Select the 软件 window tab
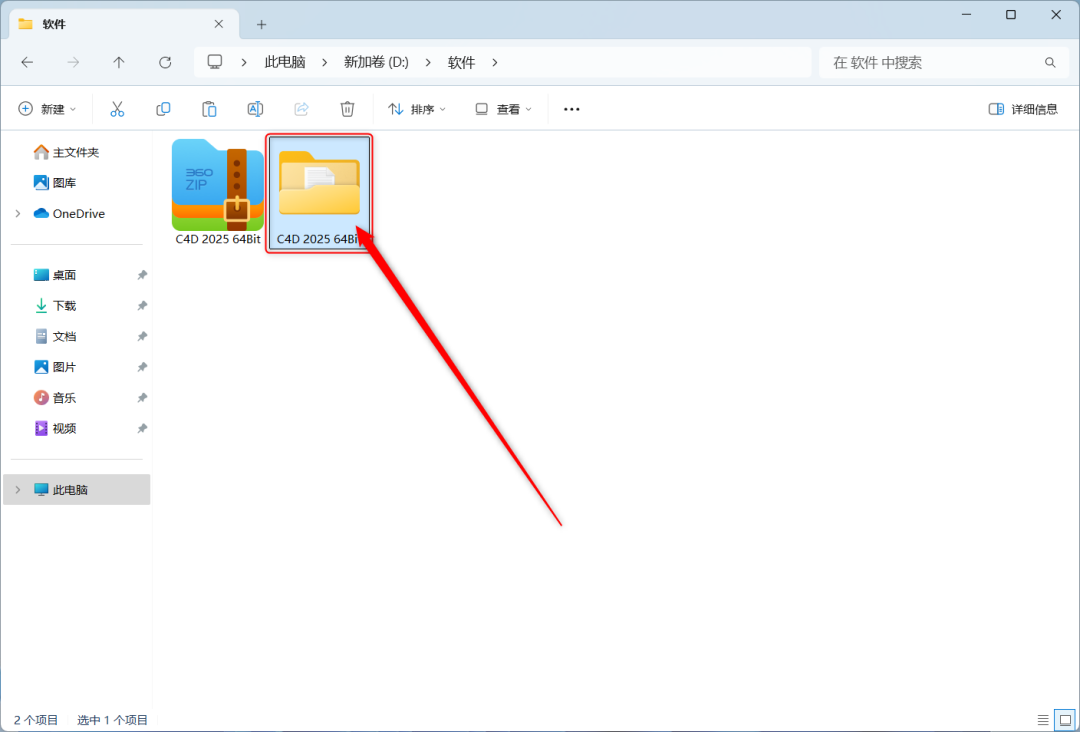The height and width of the screenshot is (732, 1080). point(124,24)
